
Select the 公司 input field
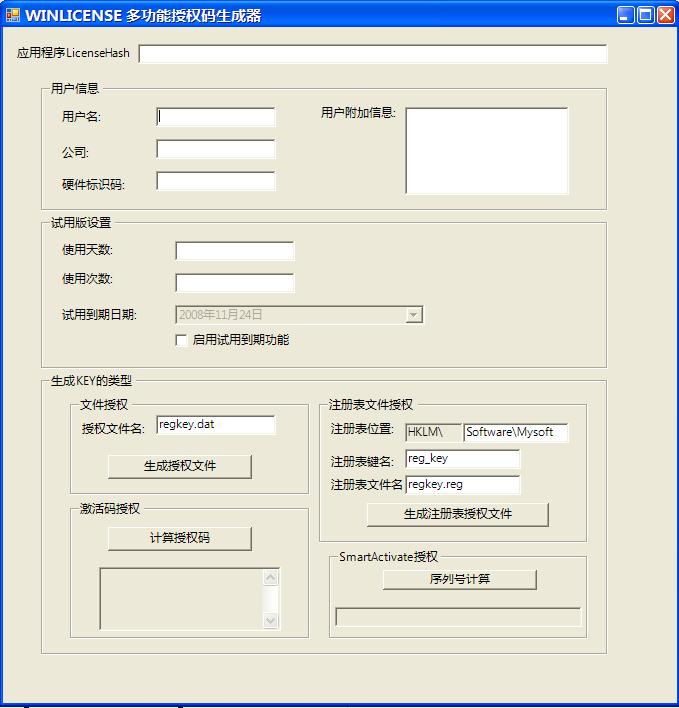click(x=215, y=149)
